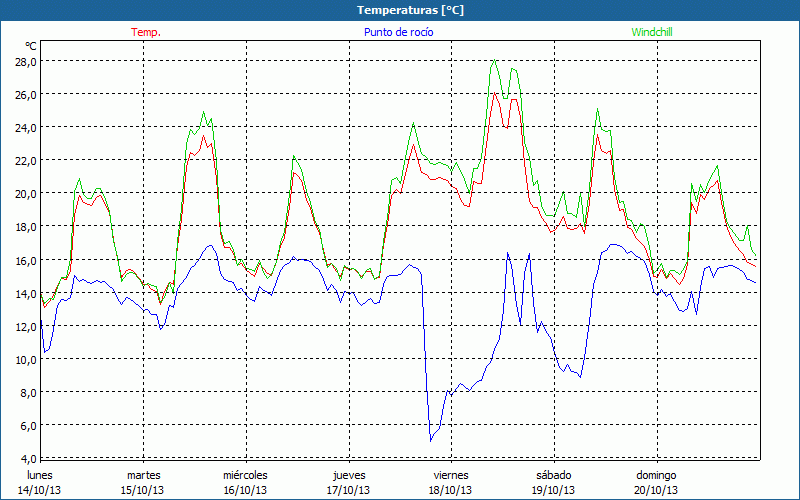Click the 16,0 y-axis value
The image size is (800, 500).
click(26, 260)
